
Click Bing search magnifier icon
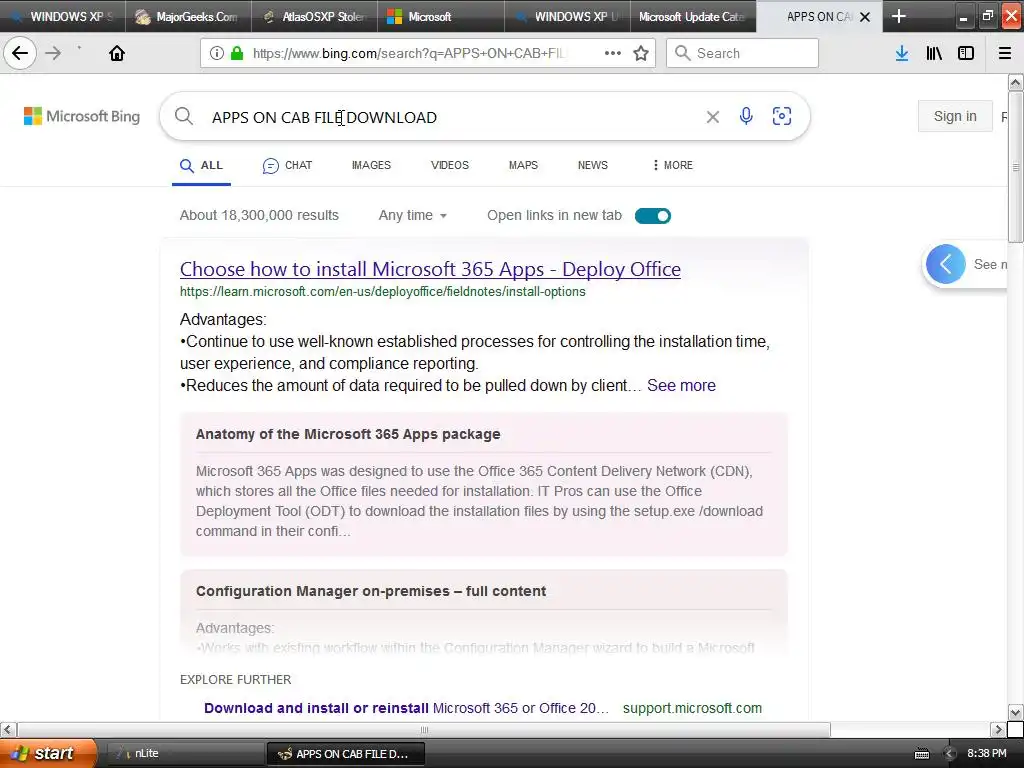[x=184, y=116]
